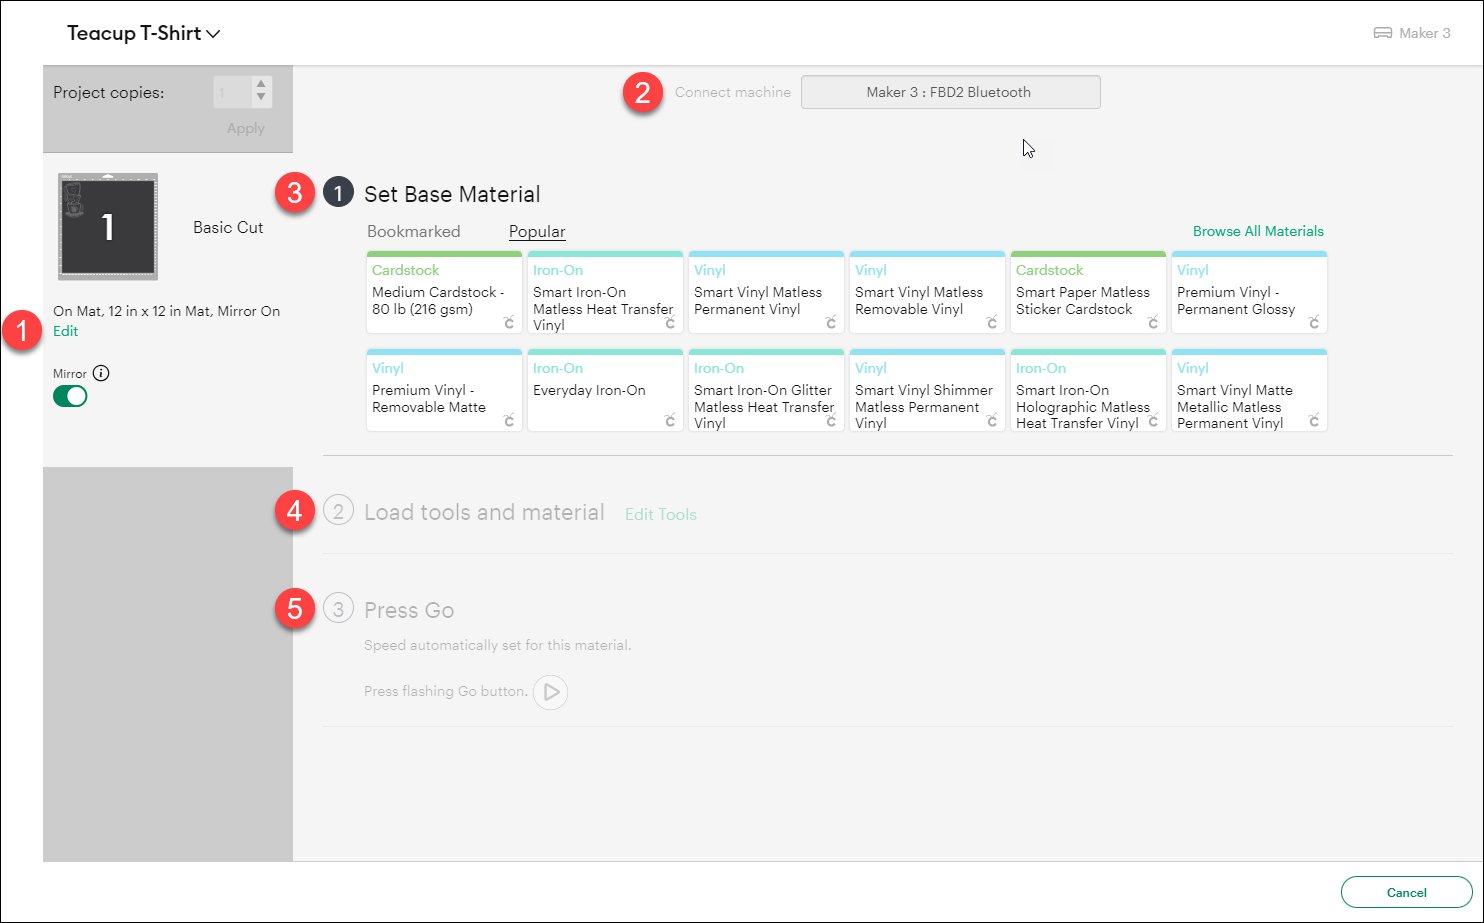Switch to the Bookmarked materials tab
This screenshot has width=1484, height=923.
414,231
